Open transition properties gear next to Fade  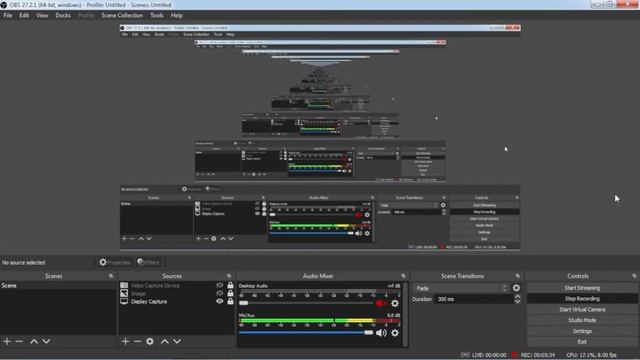point(516,288)
